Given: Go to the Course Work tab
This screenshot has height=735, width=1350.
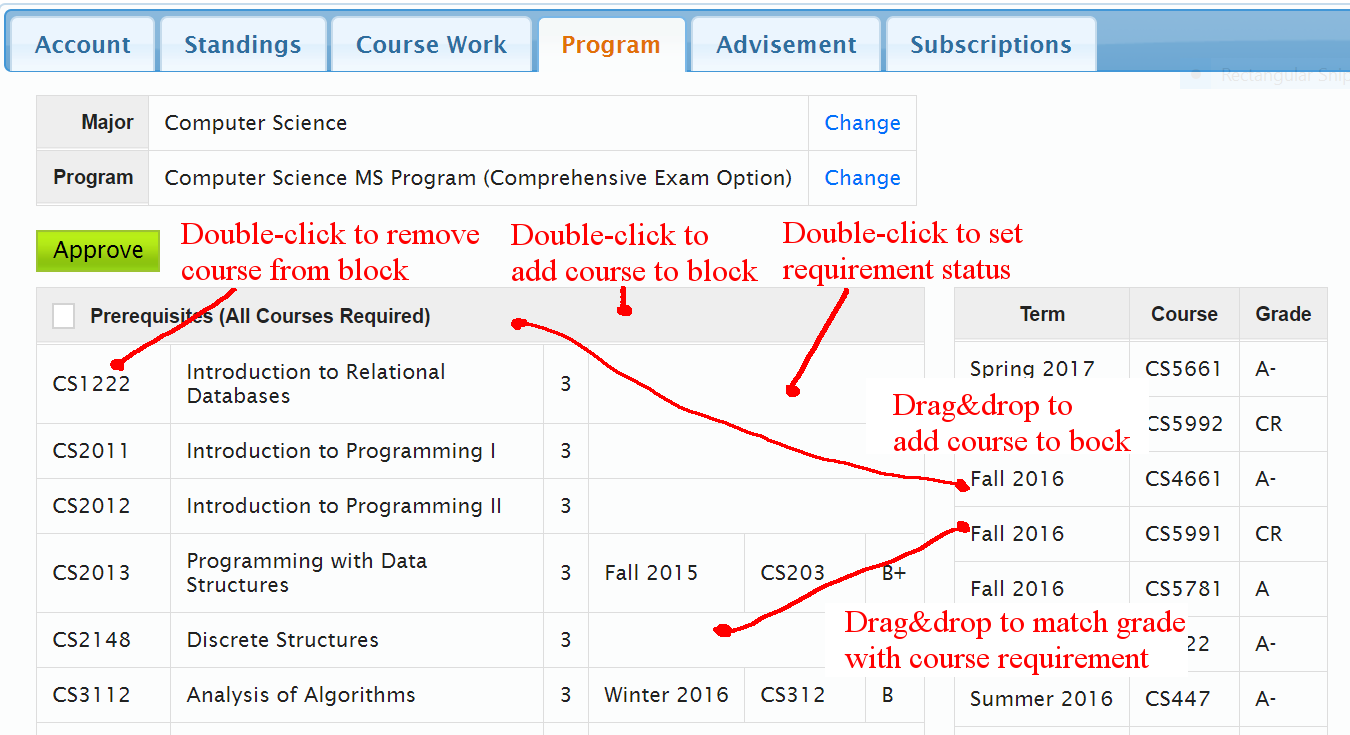Looking at the screenshot, I should (431, 45).
